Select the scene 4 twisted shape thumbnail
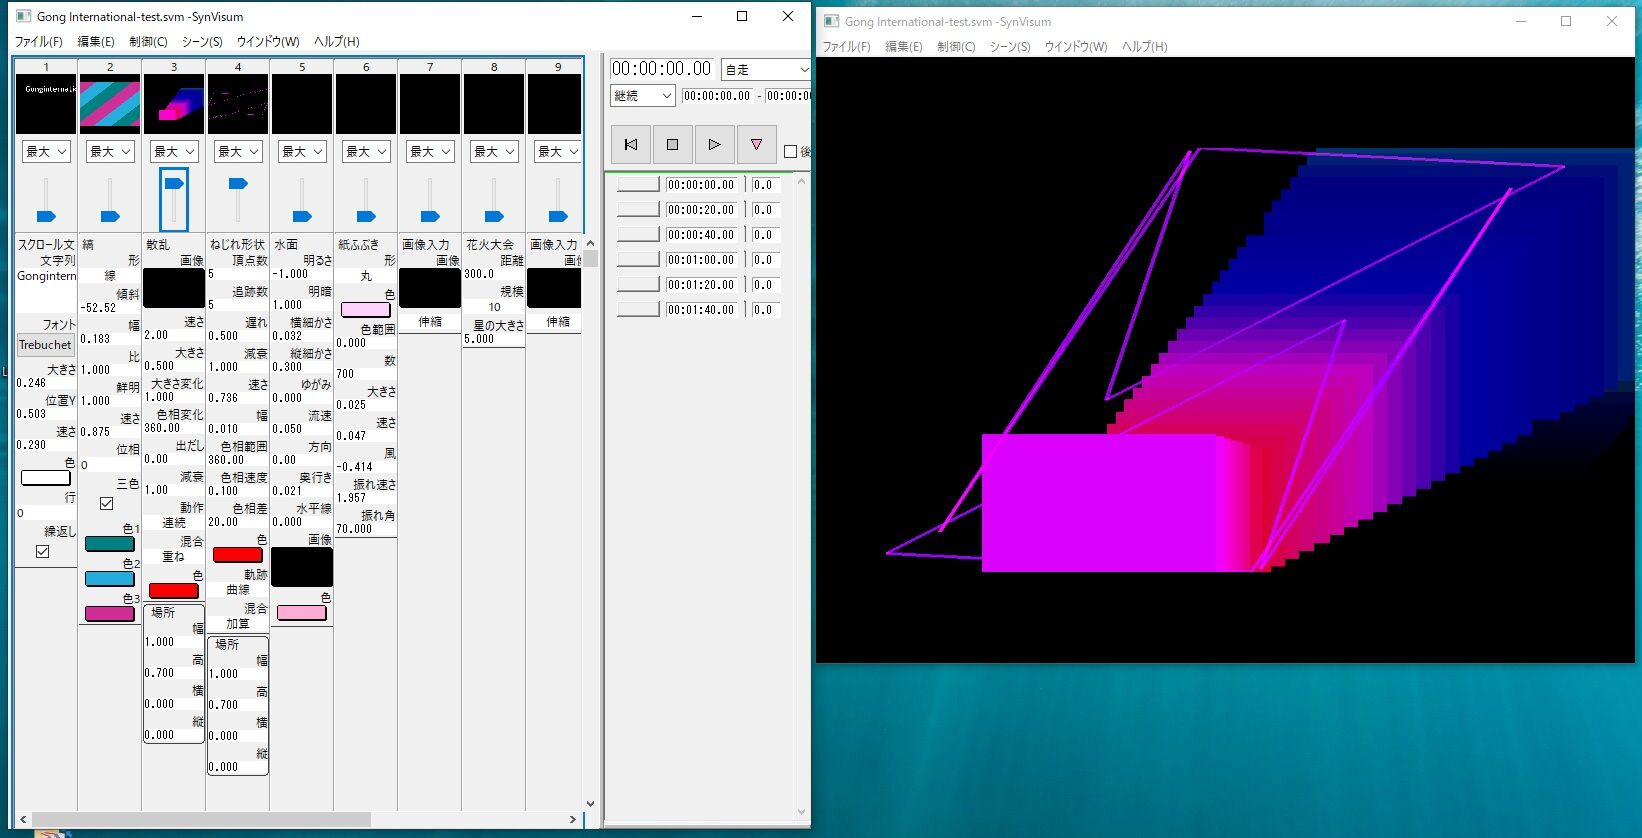This screenshot has width=1642, height=838. click(238, 104)
